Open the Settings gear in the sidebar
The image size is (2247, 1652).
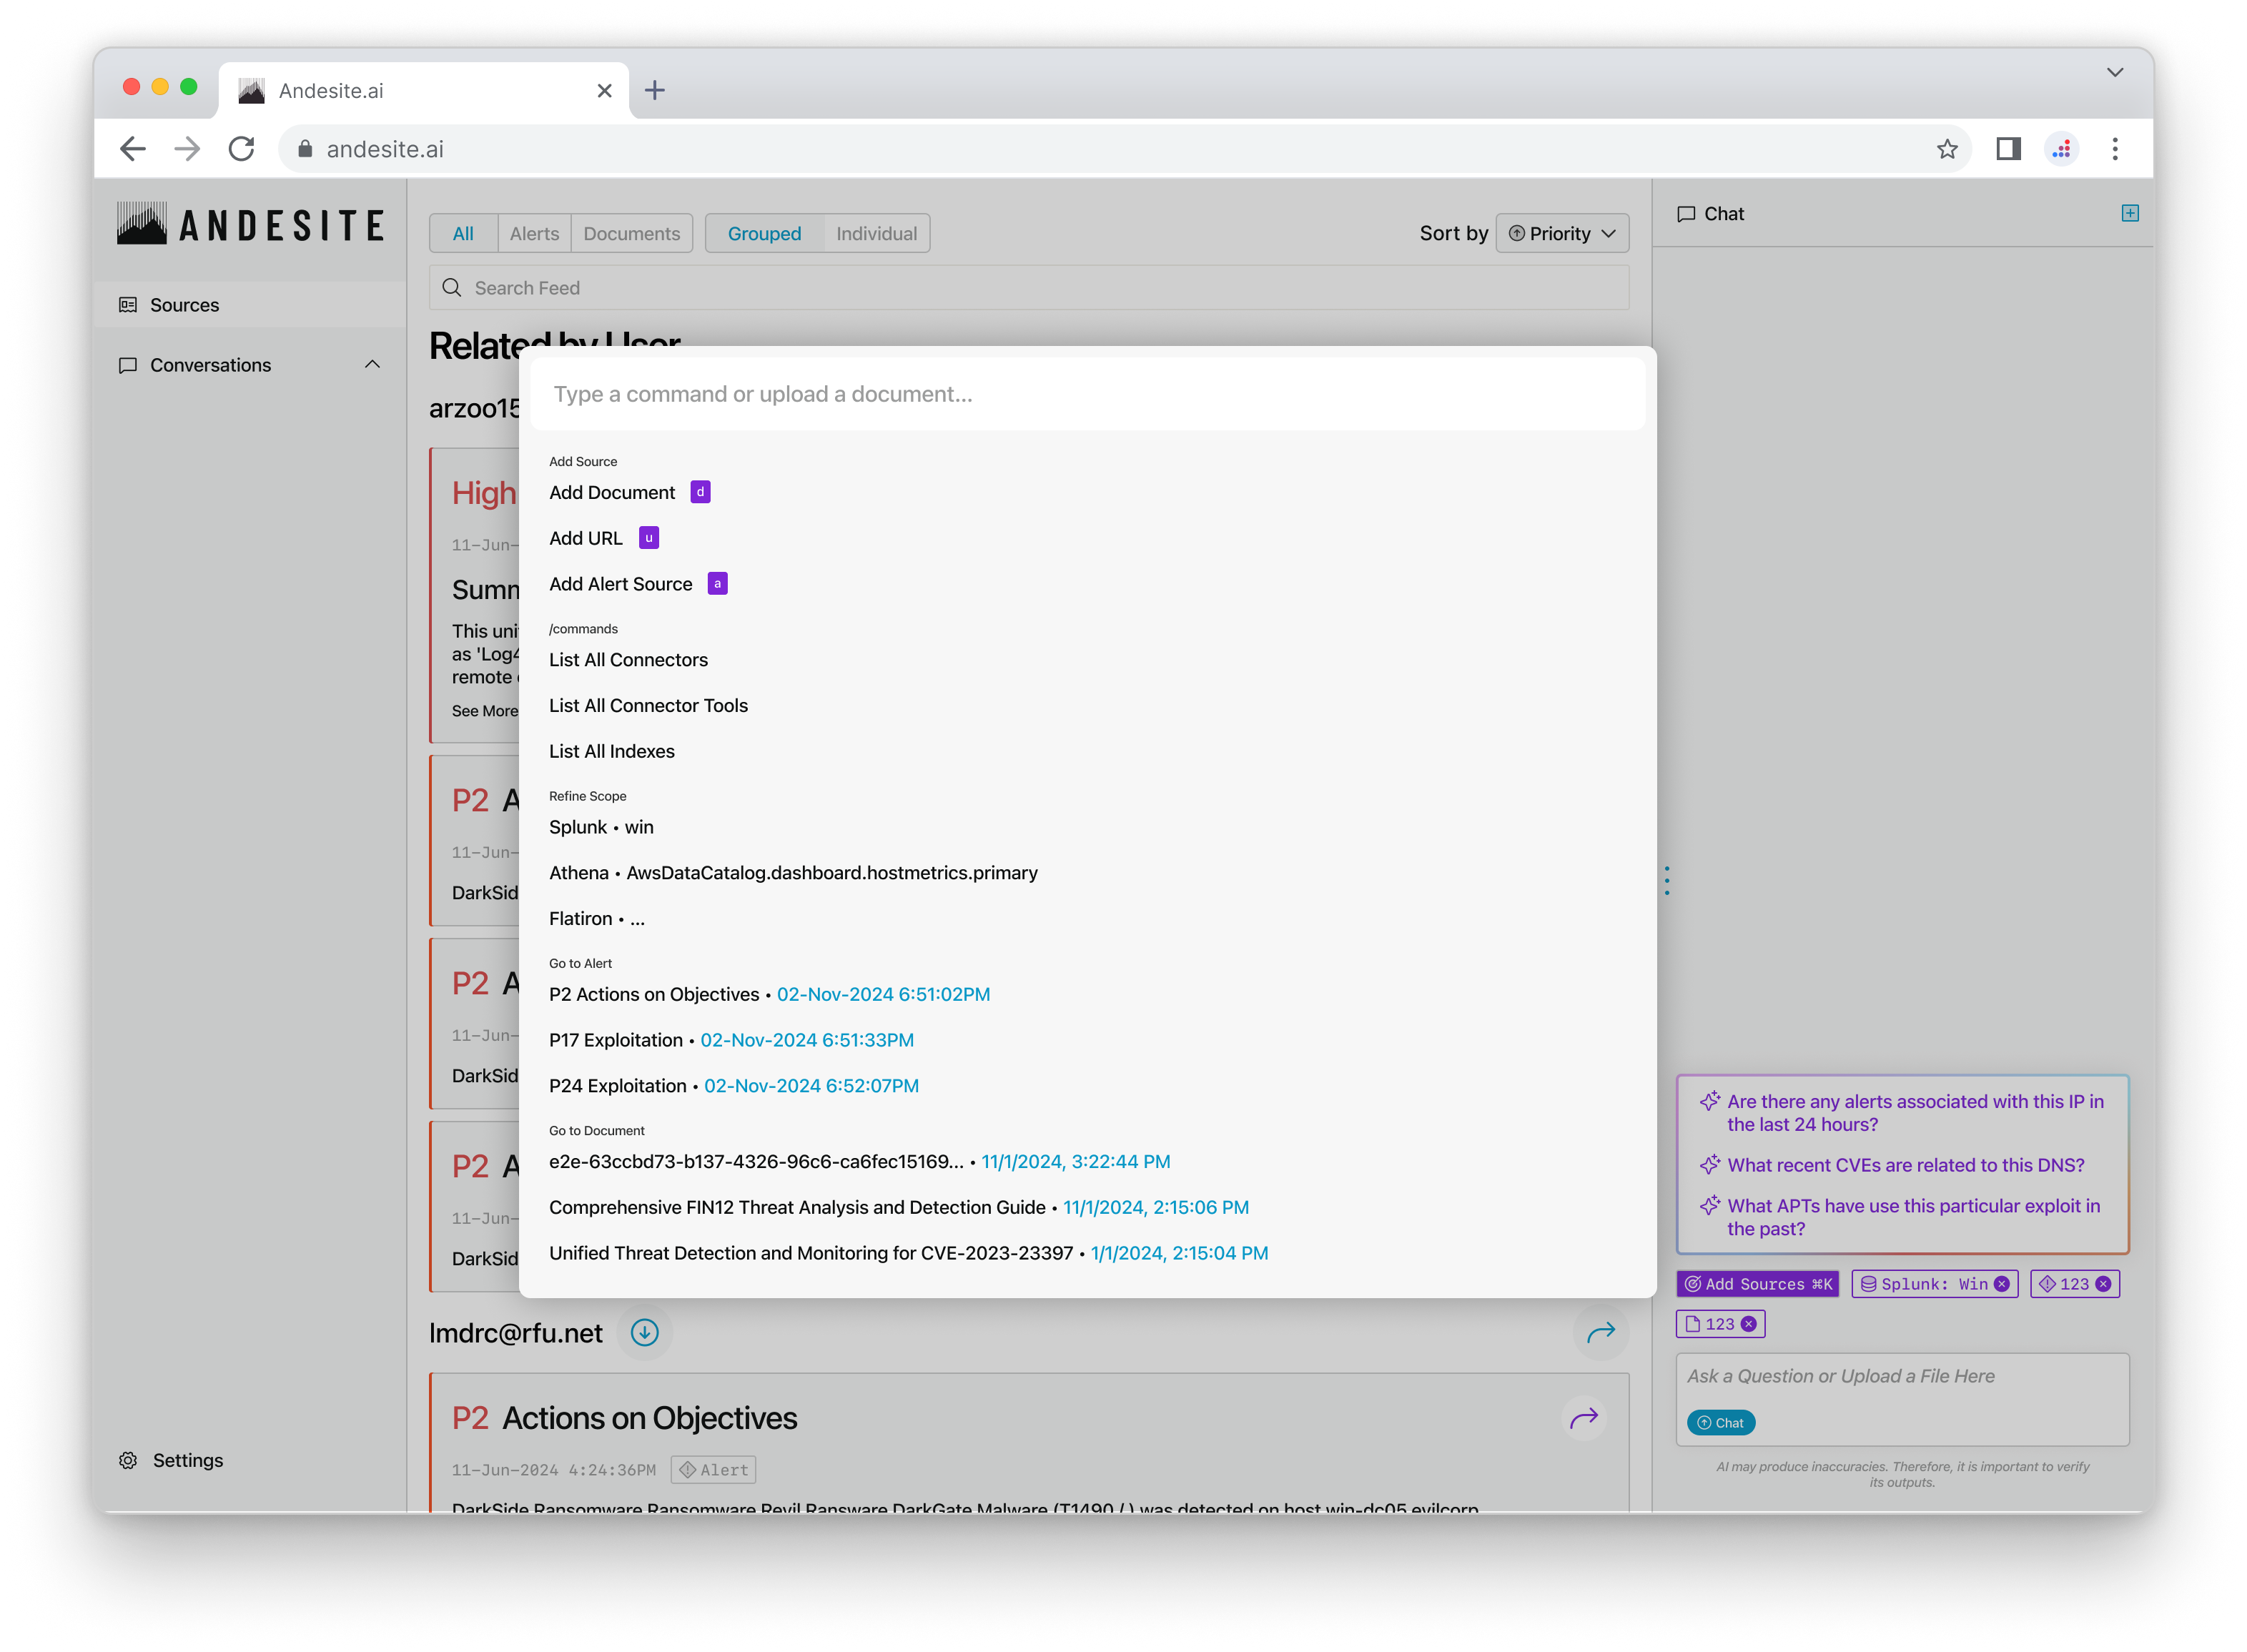pyautogui.click(x=128, y=1460)
